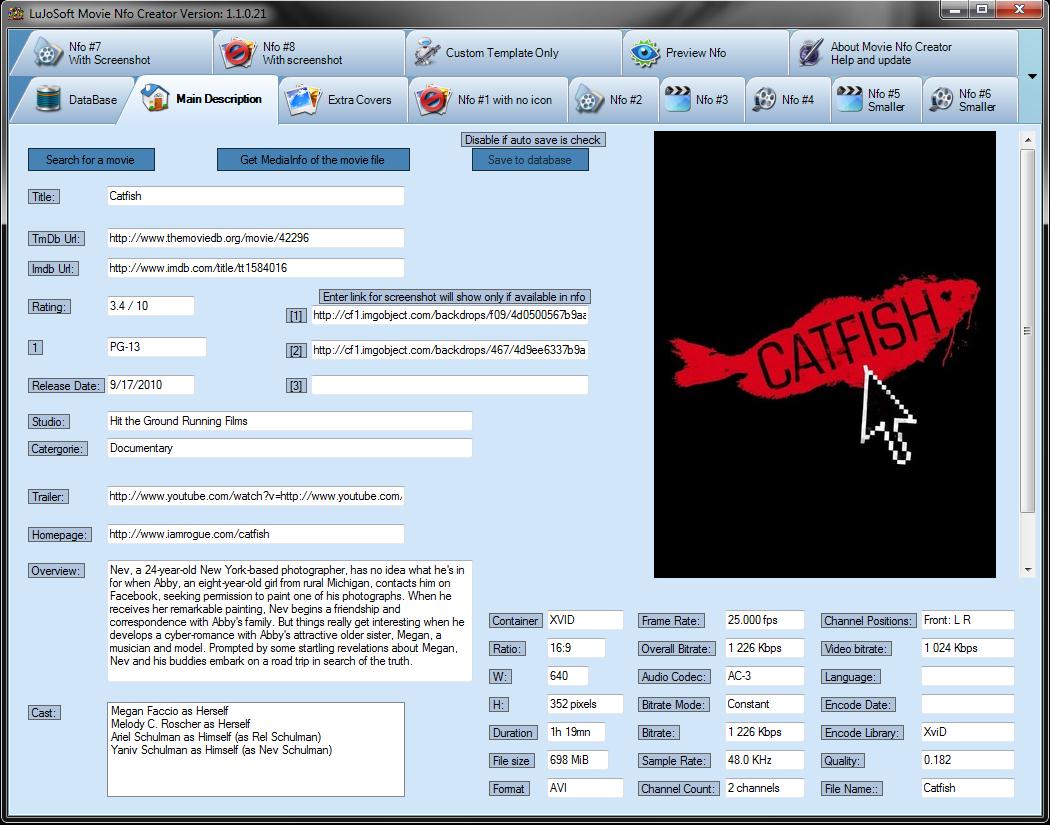Click the Title field containing Catfish
Viewport: 1050px width, 825px height.
click(x=255, y=196)
